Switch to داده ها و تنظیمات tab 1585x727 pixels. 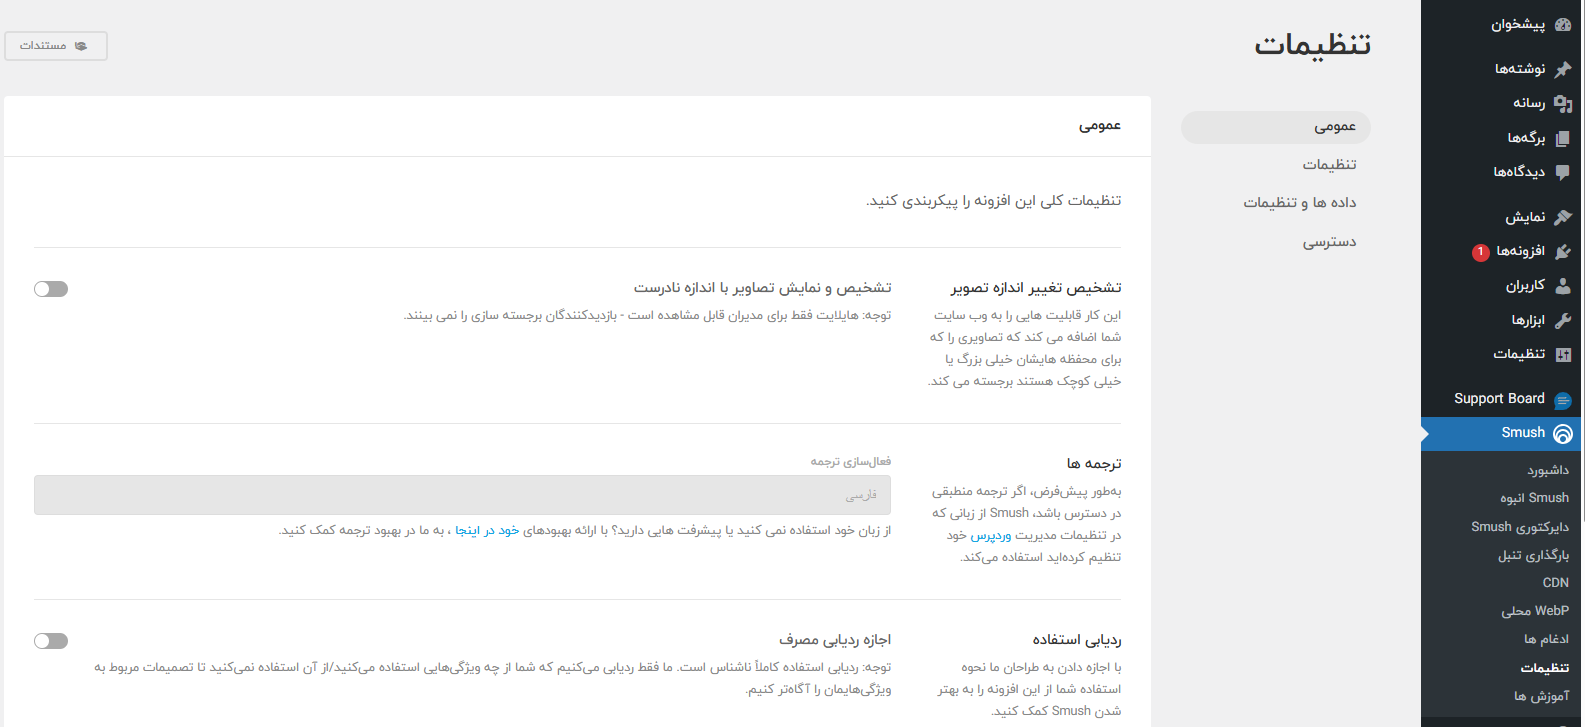tap(1300, 203)
